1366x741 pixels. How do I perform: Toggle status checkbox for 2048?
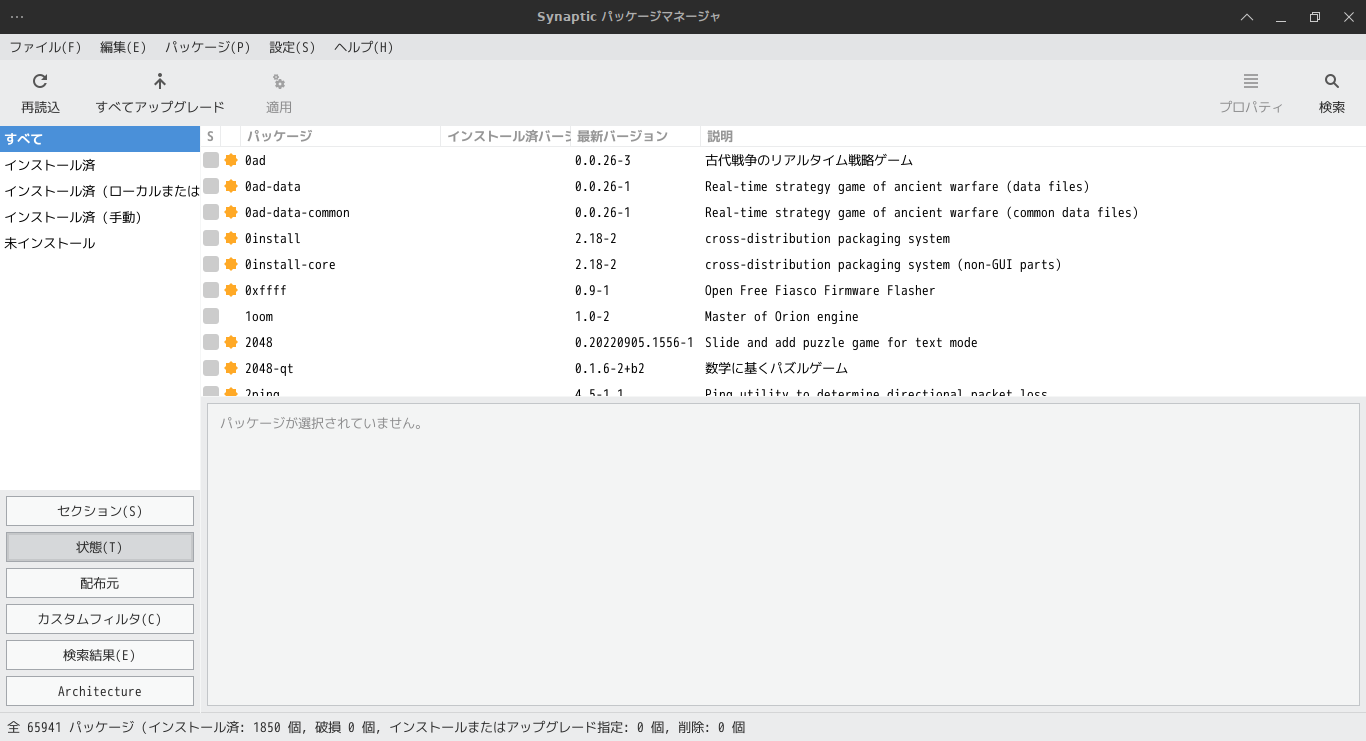211,342
